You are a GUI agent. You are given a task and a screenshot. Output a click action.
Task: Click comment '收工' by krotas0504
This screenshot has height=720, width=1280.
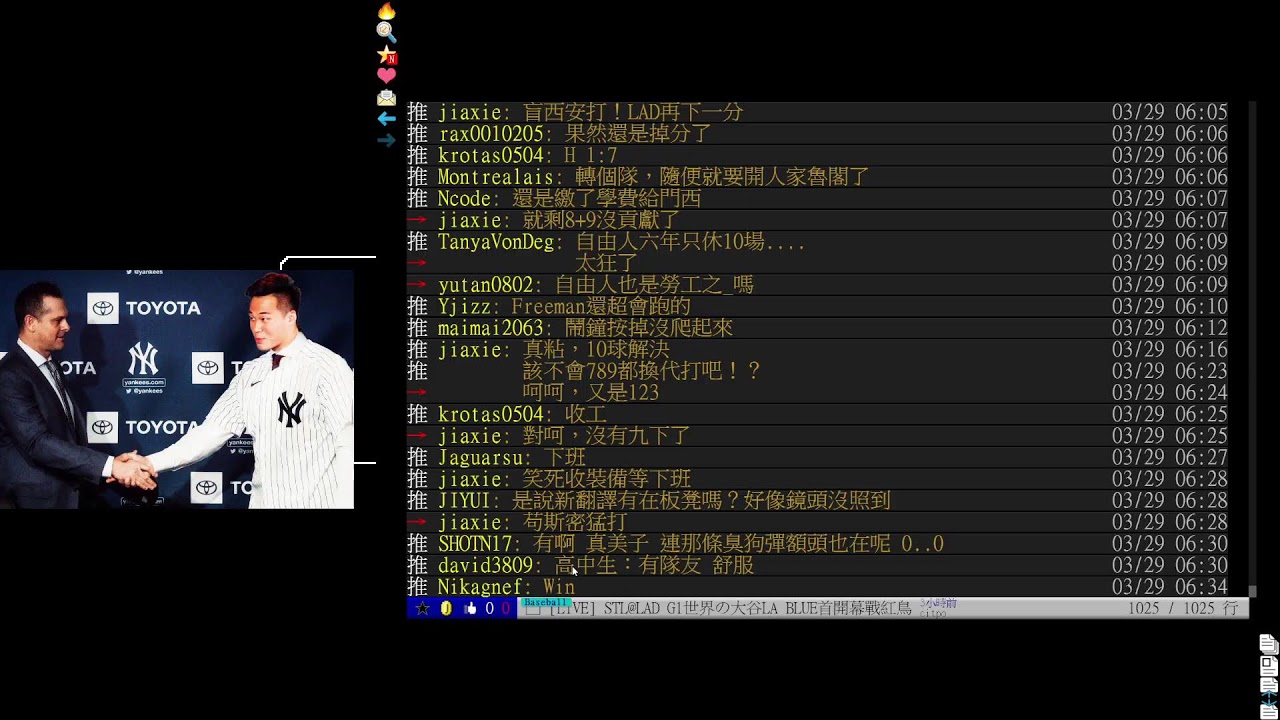tap(585, 415)
